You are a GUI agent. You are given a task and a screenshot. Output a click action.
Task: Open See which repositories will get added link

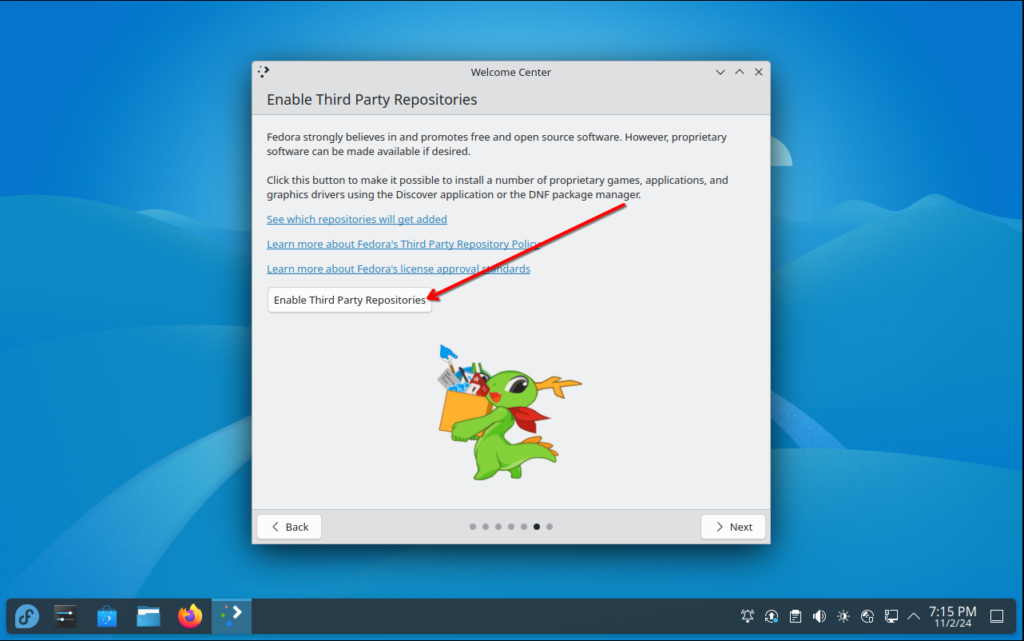pyautogui.click(x=357, y=219)
